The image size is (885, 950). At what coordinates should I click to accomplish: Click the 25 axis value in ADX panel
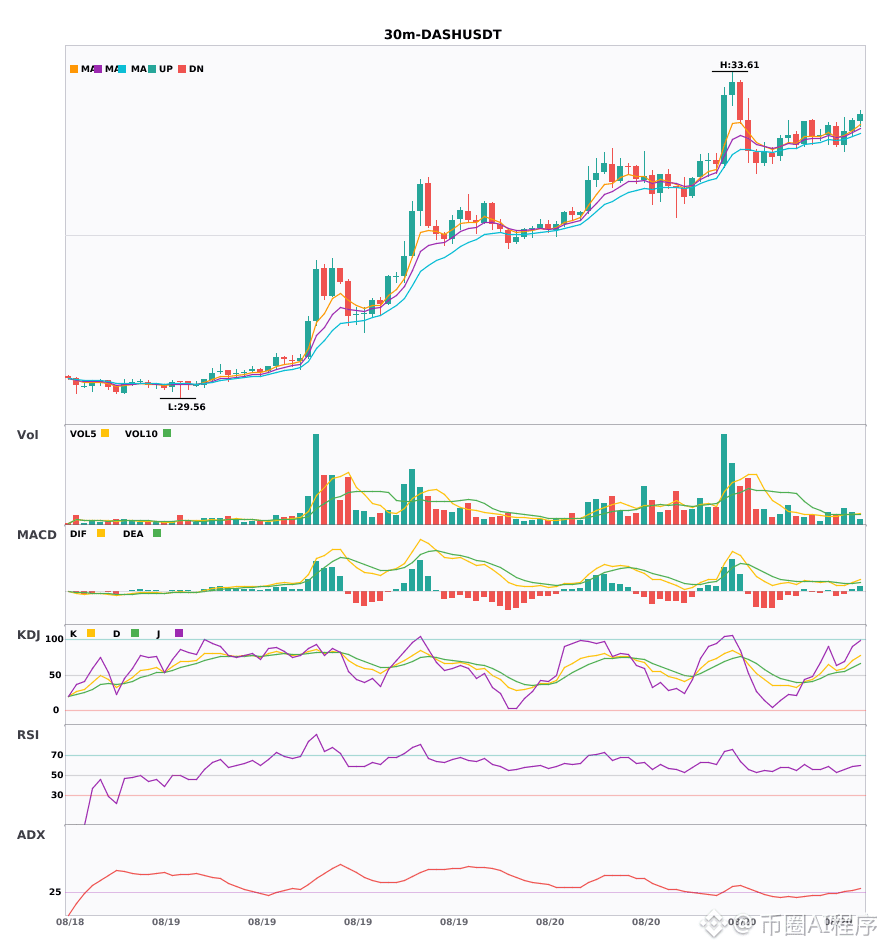55,892
